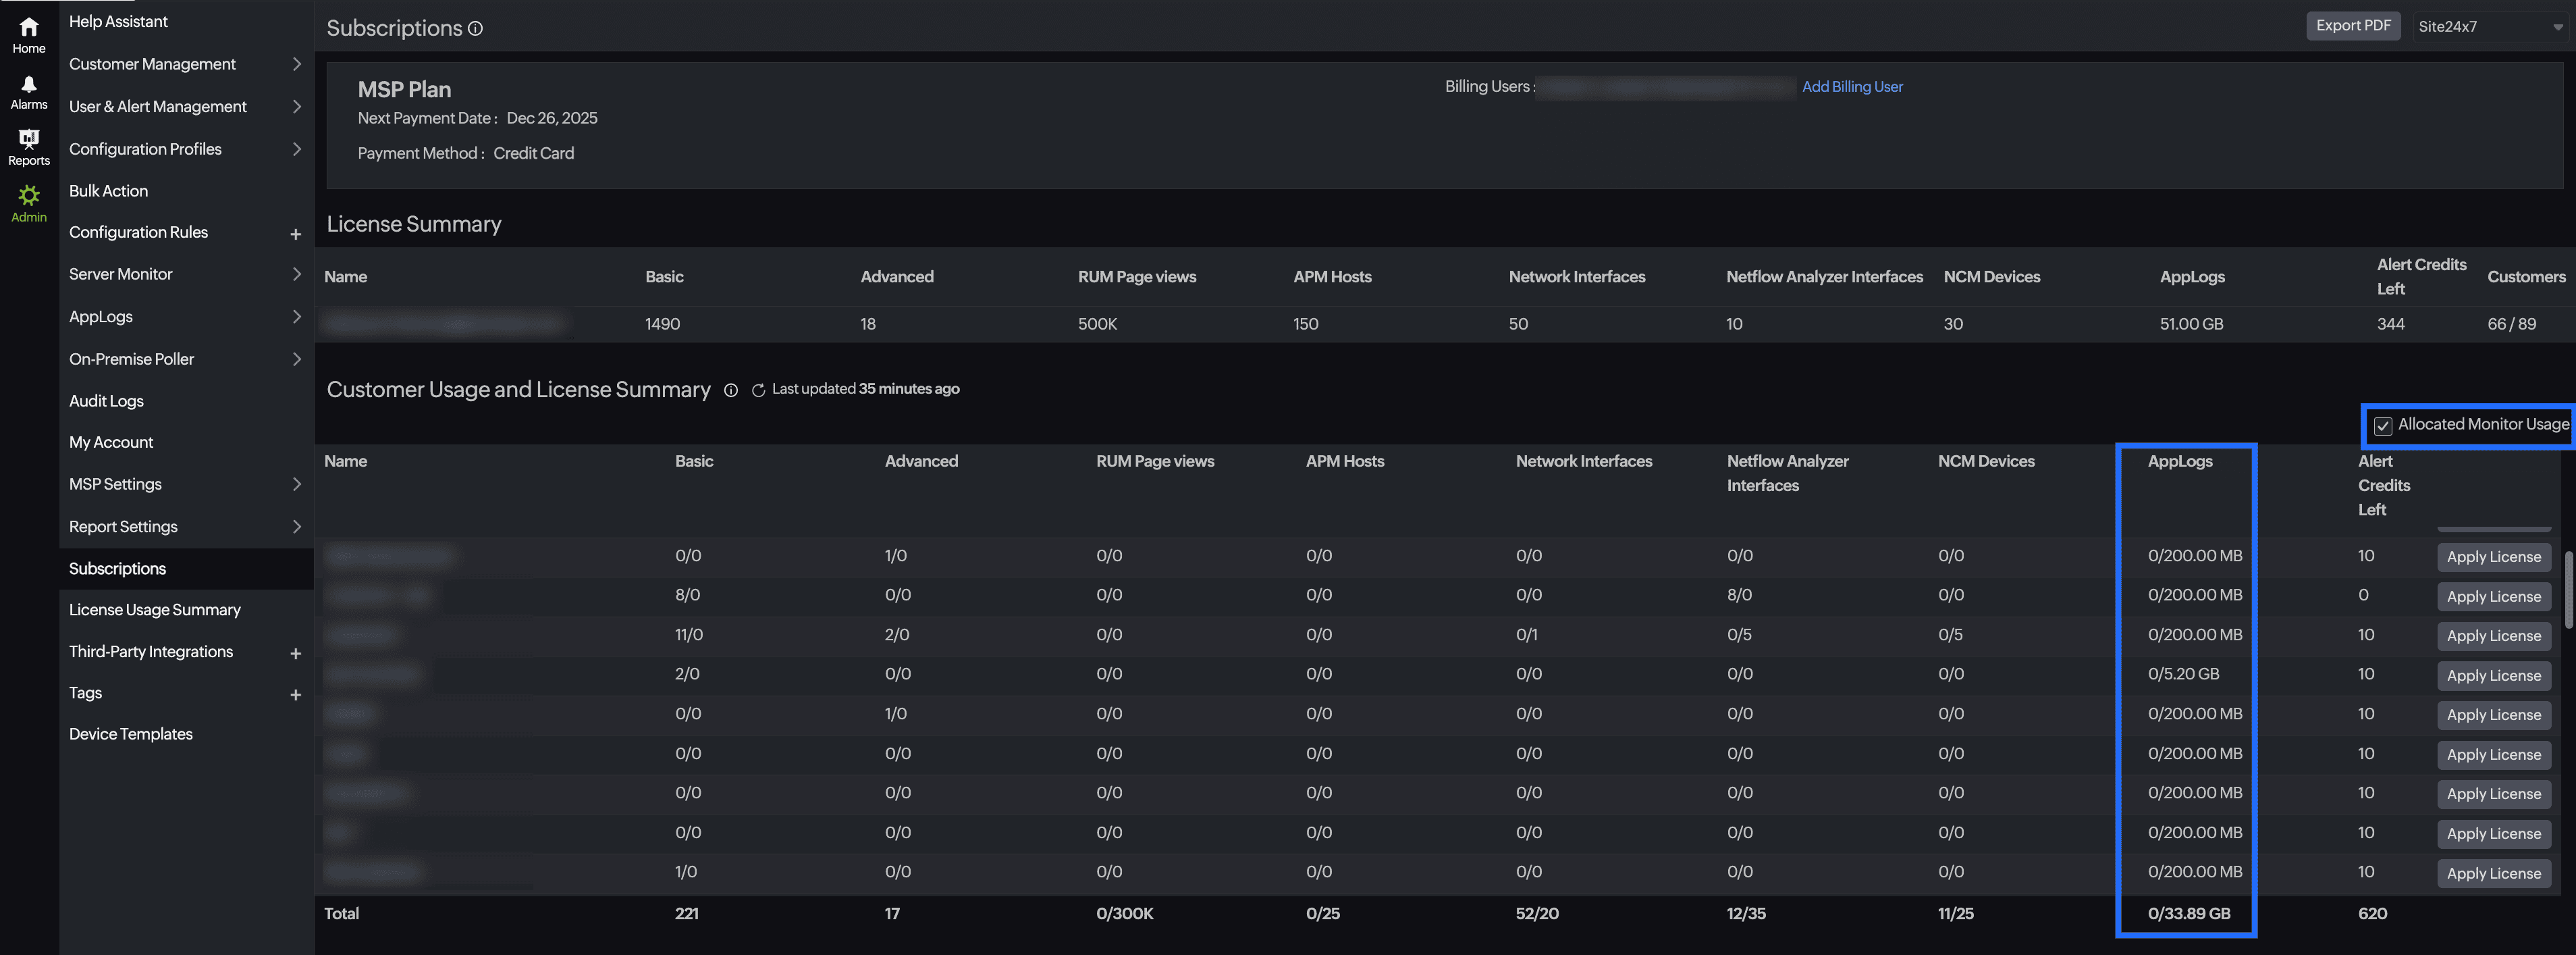Viewport: 2576px width, 955px height.
Task: Expand the Server Monitor submenu
Action: point(296,274)
